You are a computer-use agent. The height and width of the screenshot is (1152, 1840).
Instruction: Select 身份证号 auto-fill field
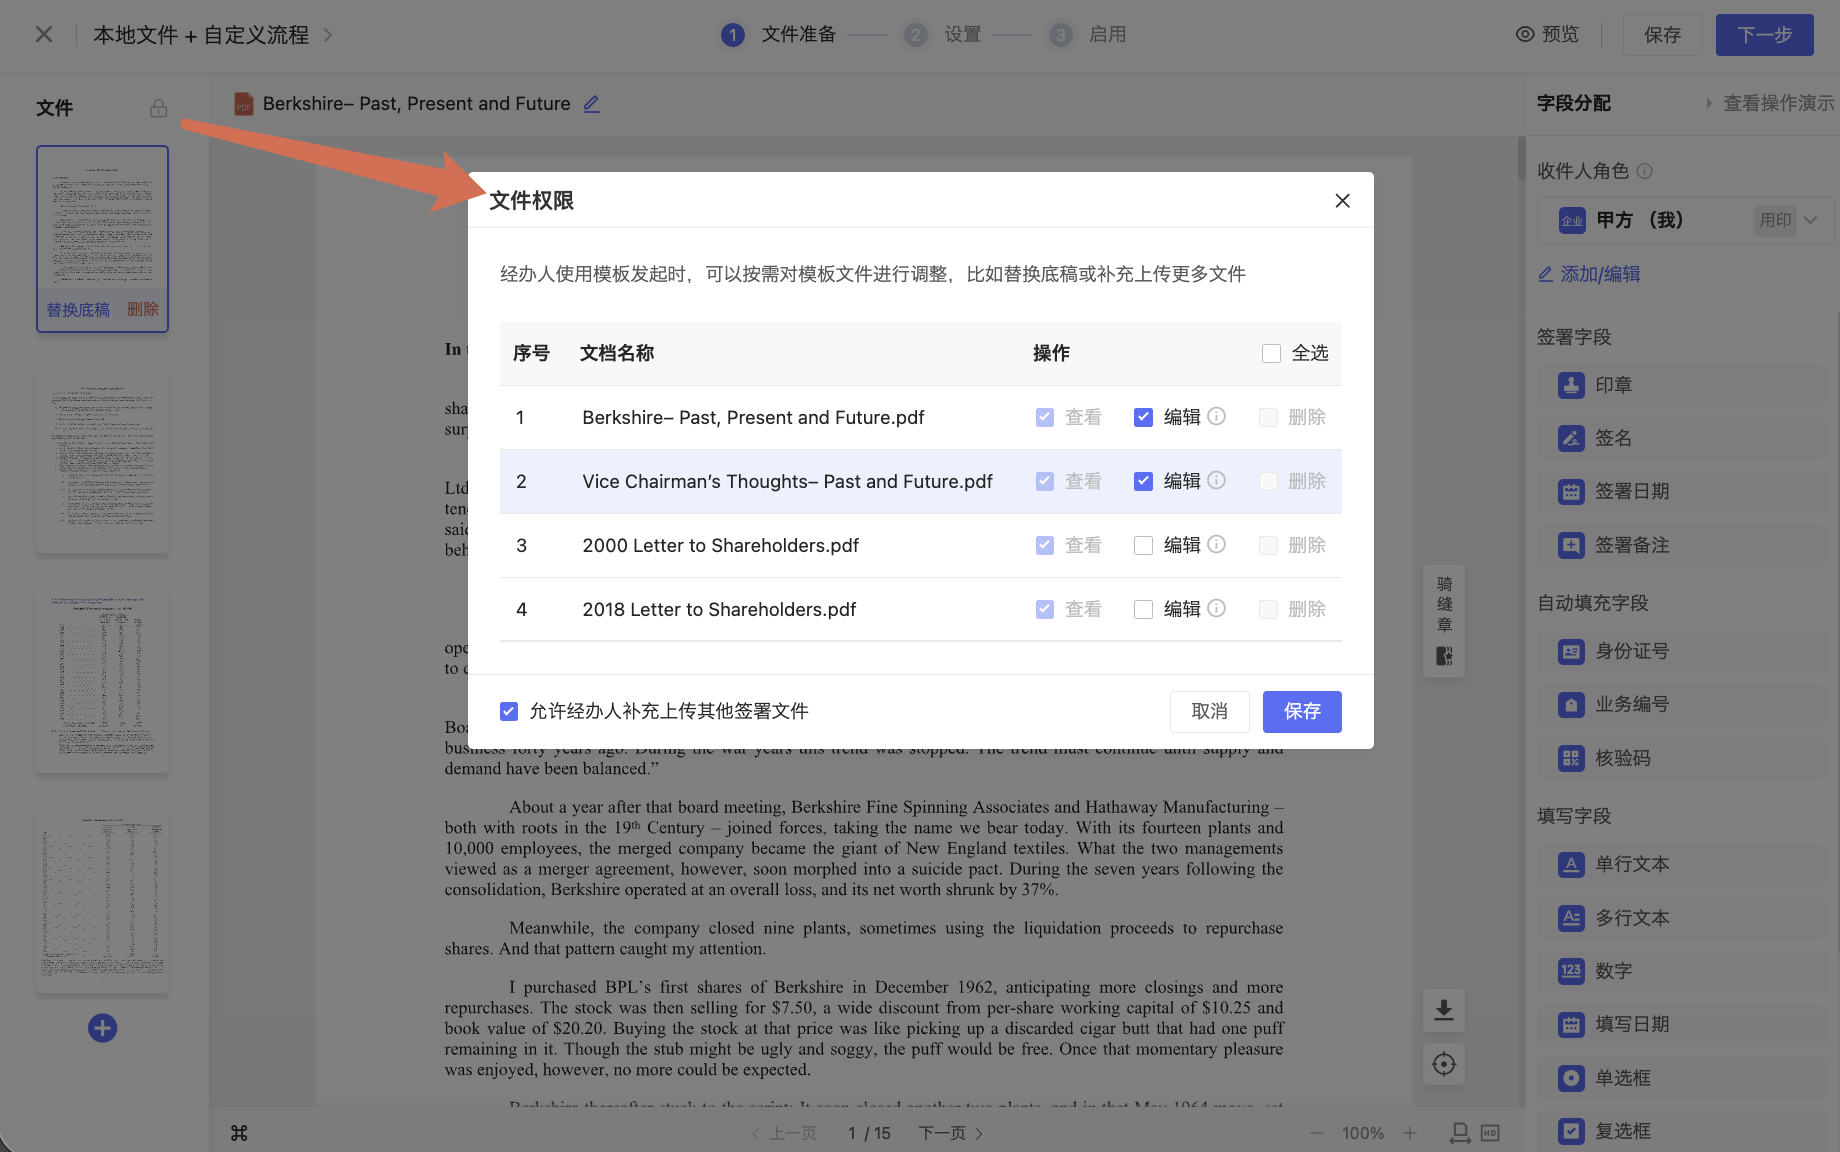click(1684, 651)
